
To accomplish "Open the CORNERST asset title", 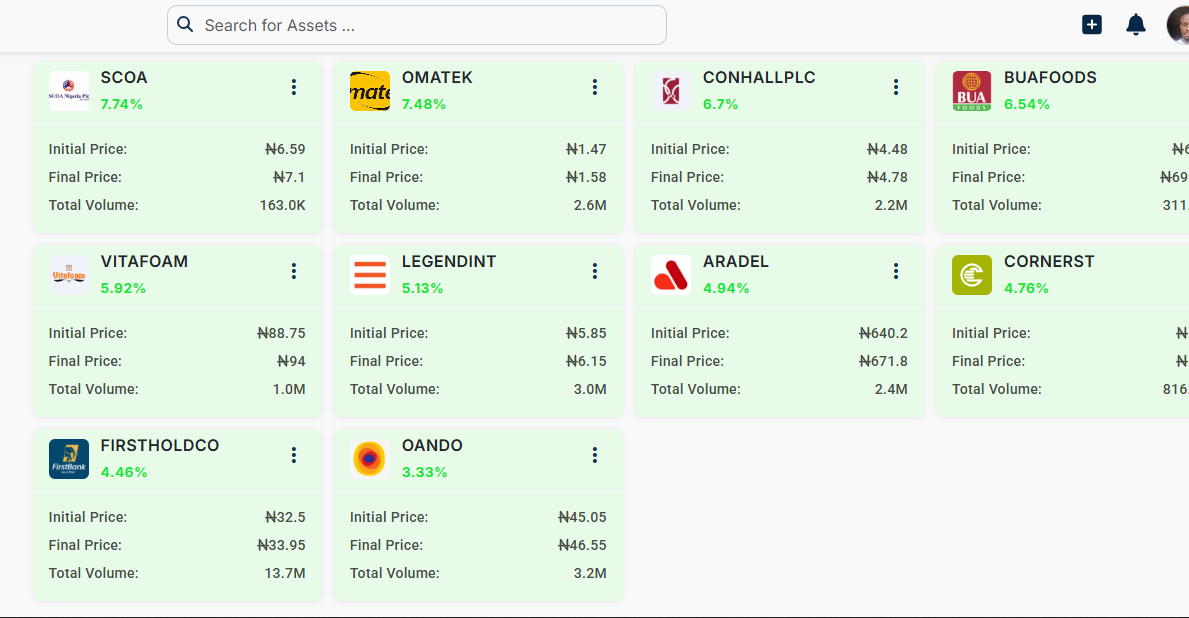I will [1049, 262].
